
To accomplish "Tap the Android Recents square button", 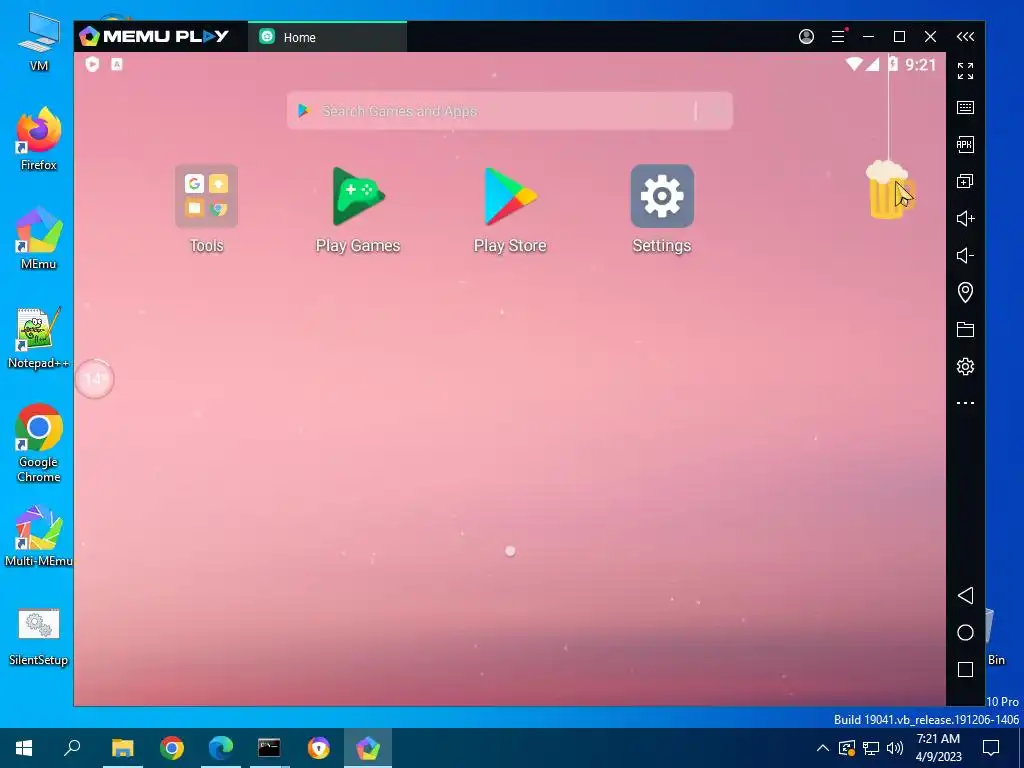I will tap(965, 669).
